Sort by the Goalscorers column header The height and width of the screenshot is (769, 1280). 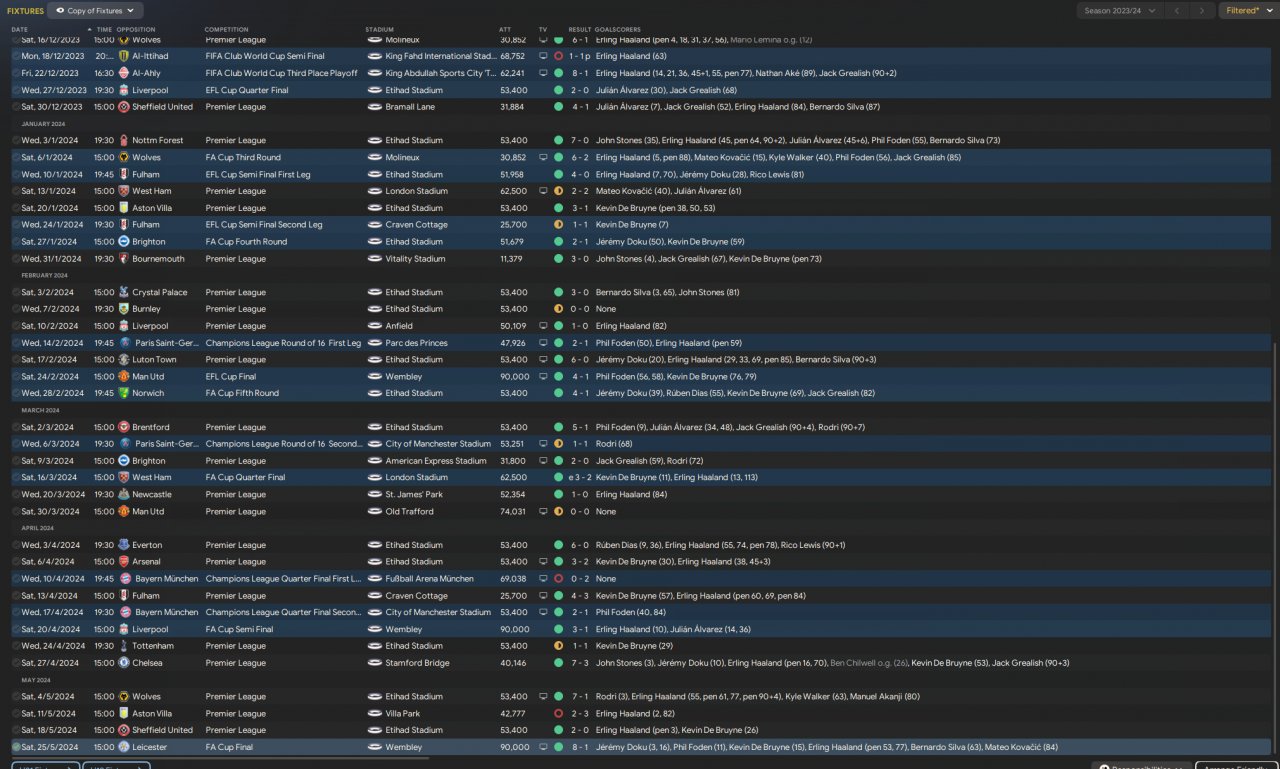point(618,30)
